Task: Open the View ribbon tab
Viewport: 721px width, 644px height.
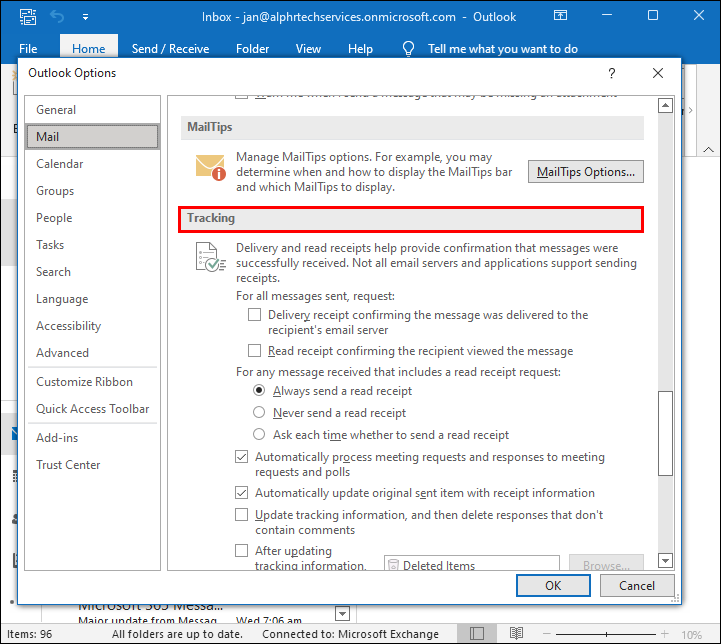Action: point(308,49)
